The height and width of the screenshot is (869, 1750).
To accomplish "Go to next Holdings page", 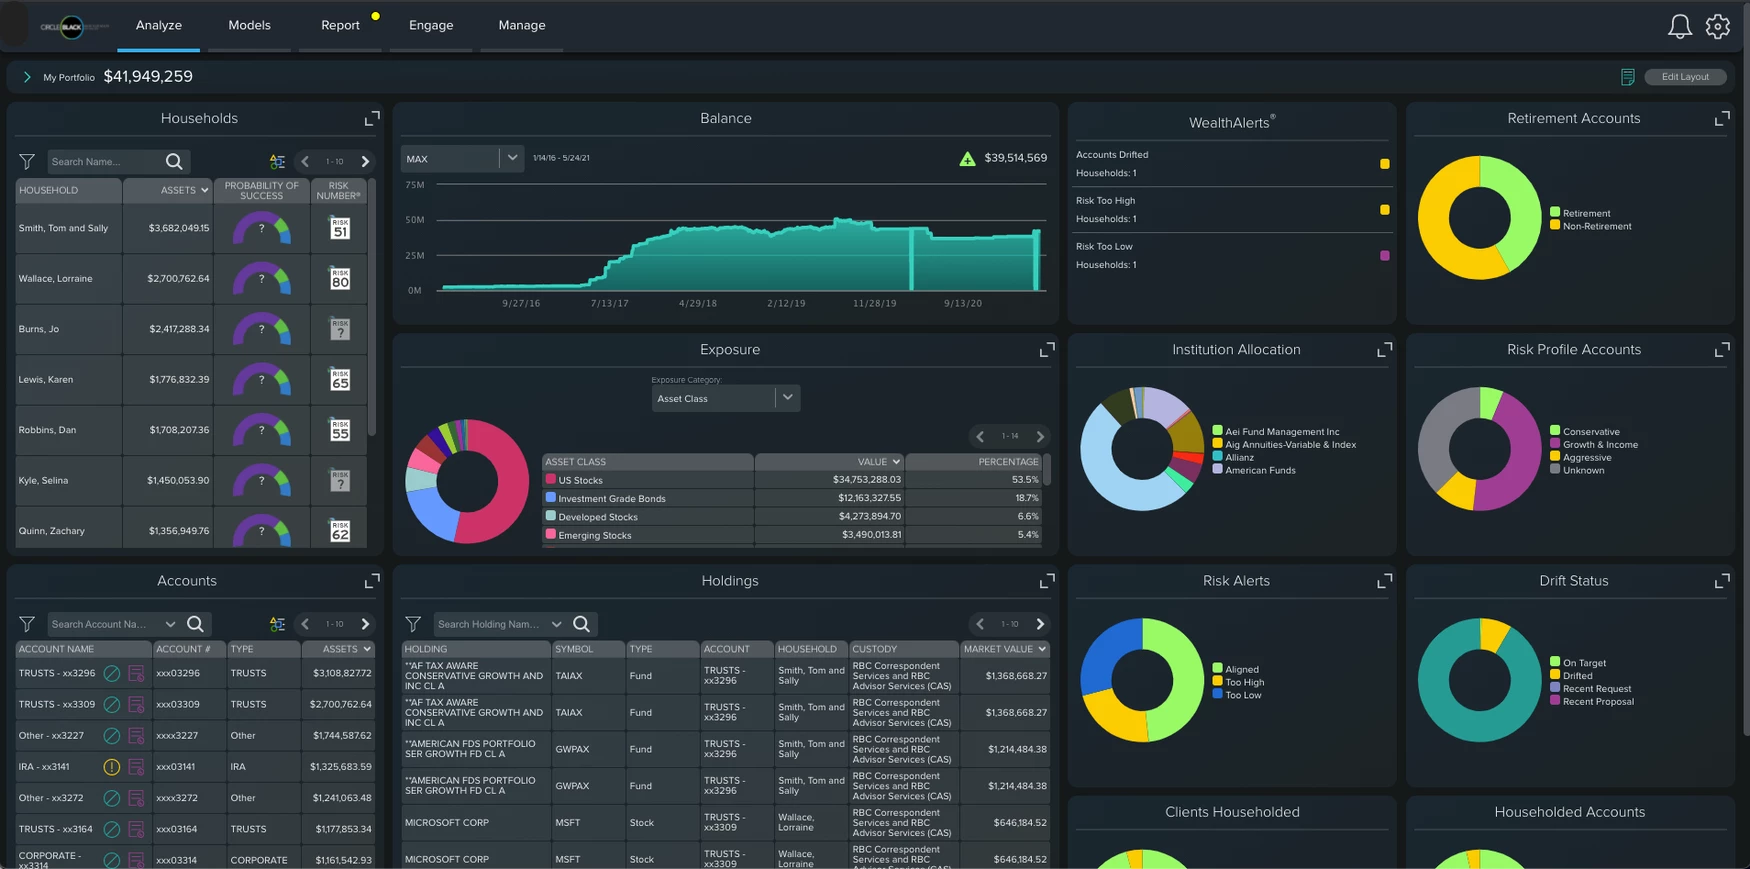I will pos(1040,624).
